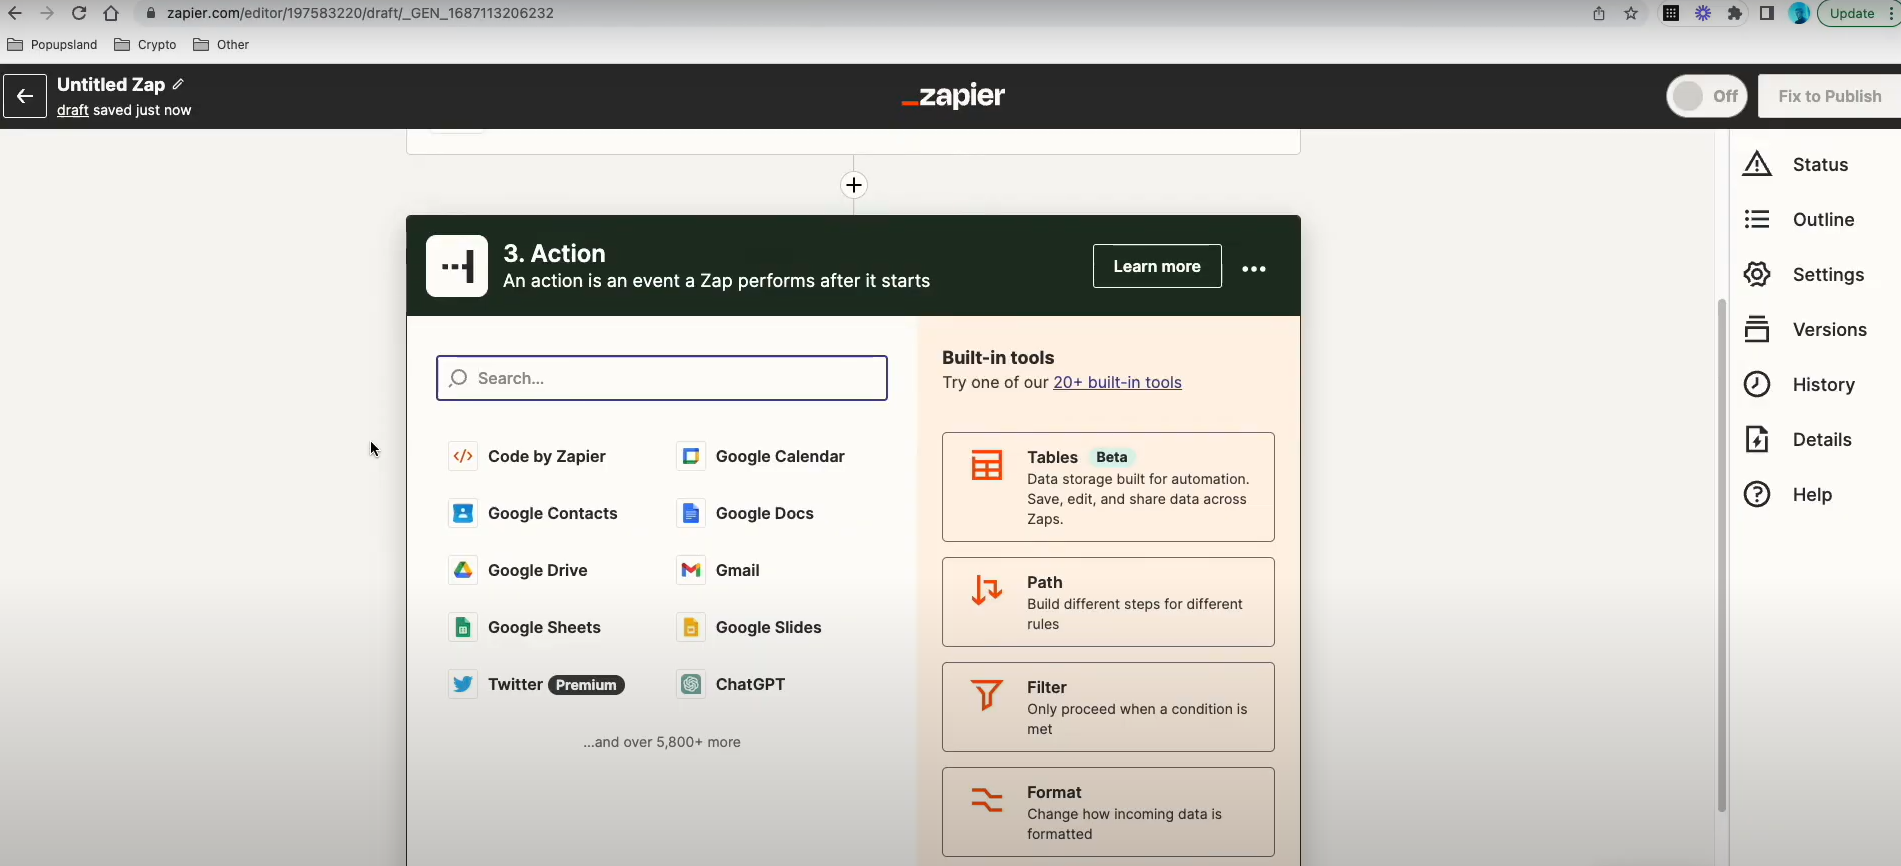The height and width of the screenshot is (866, 1901).
Task: Open the Filter built-in tool card
Action: tap(1108, 707)
